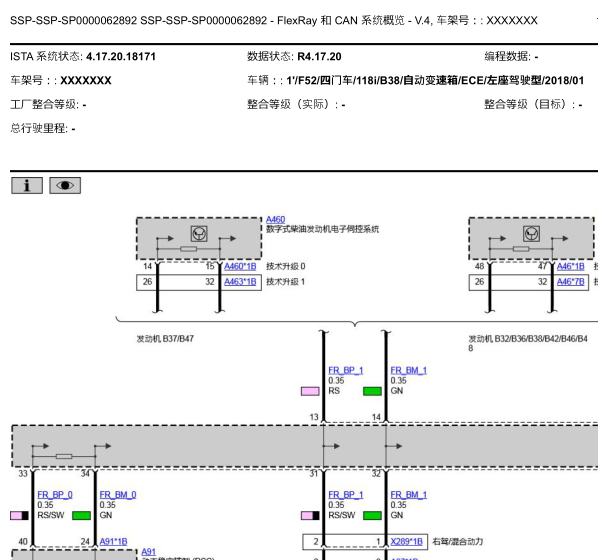Select ISTA system status value 4.17.20.18171
Viewport: 598px width, 560px height.
tap(121, 57)
